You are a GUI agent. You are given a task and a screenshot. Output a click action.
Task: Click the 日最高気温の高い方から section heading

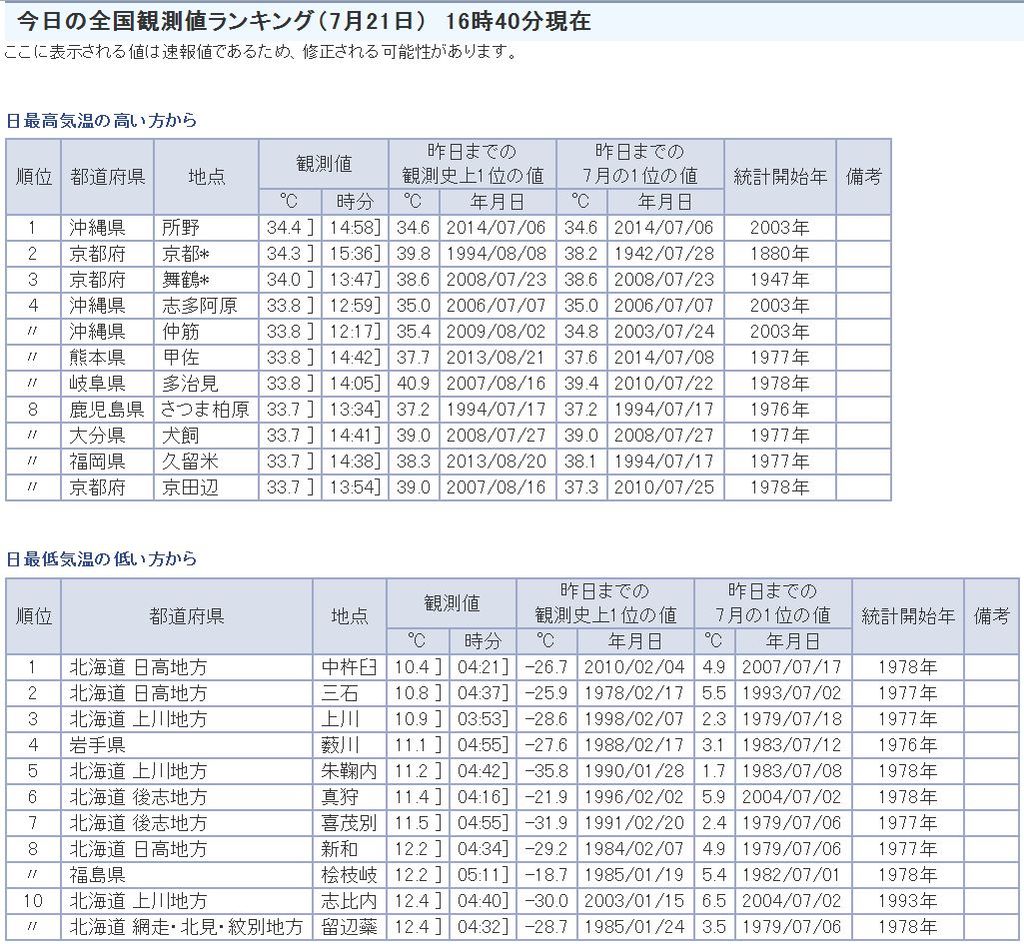coord(102,120)
